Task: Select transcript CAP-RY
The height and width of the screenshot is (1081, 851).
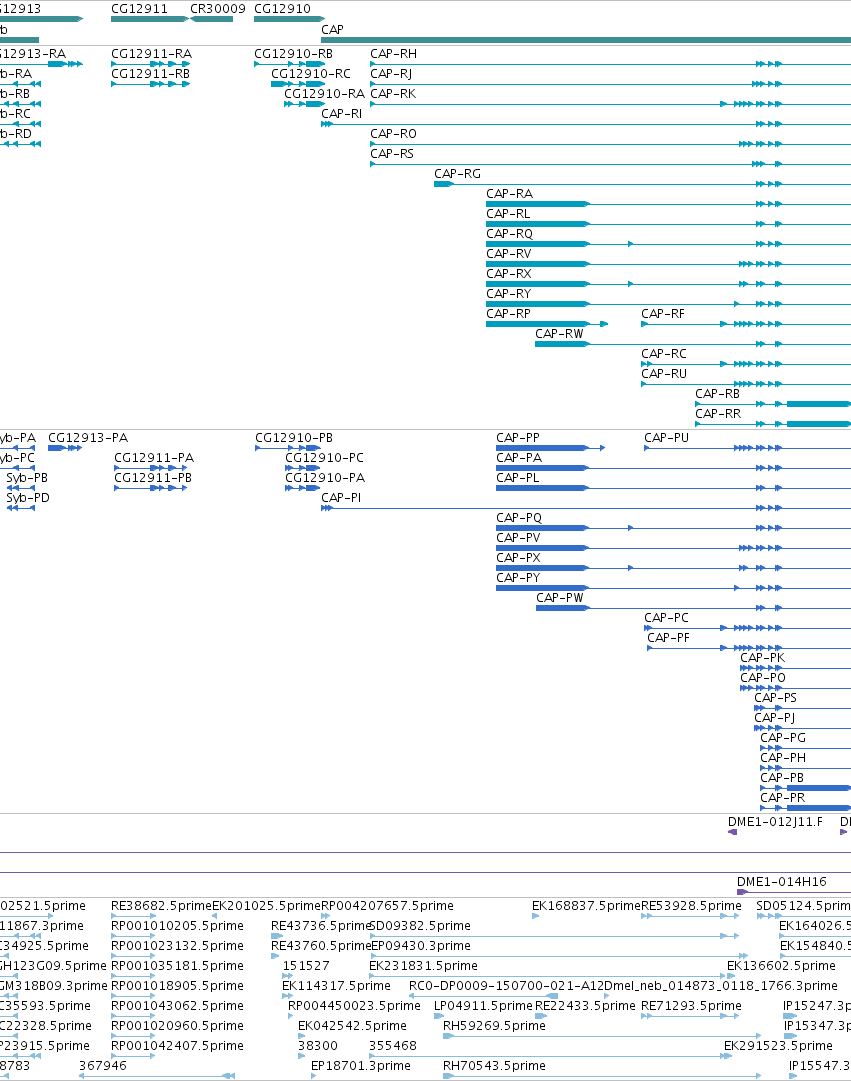Action: pyautogui.click(x=508, y=294)
